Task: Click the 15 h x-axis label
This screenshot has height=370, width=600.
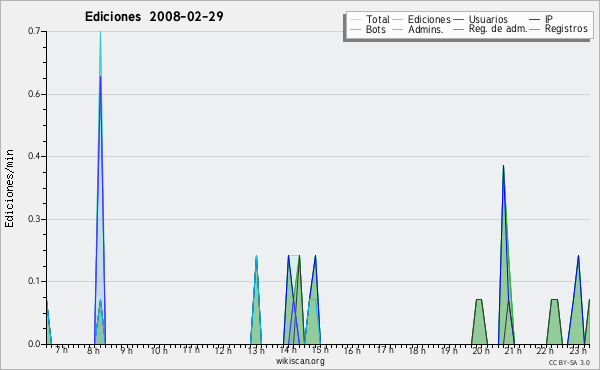Action: (320, 350)
